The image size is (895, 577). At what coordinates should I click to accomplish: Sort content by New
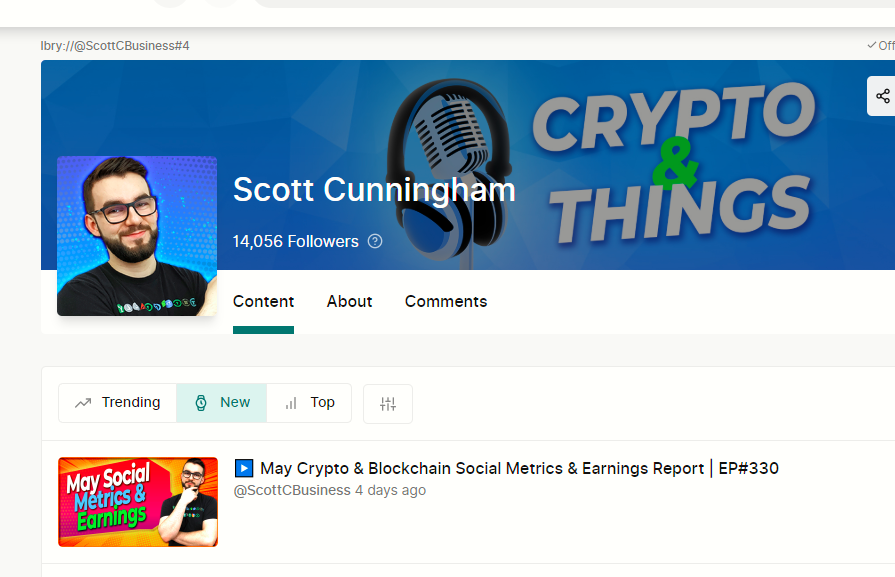pyautogui.click(x=221, y=403)
